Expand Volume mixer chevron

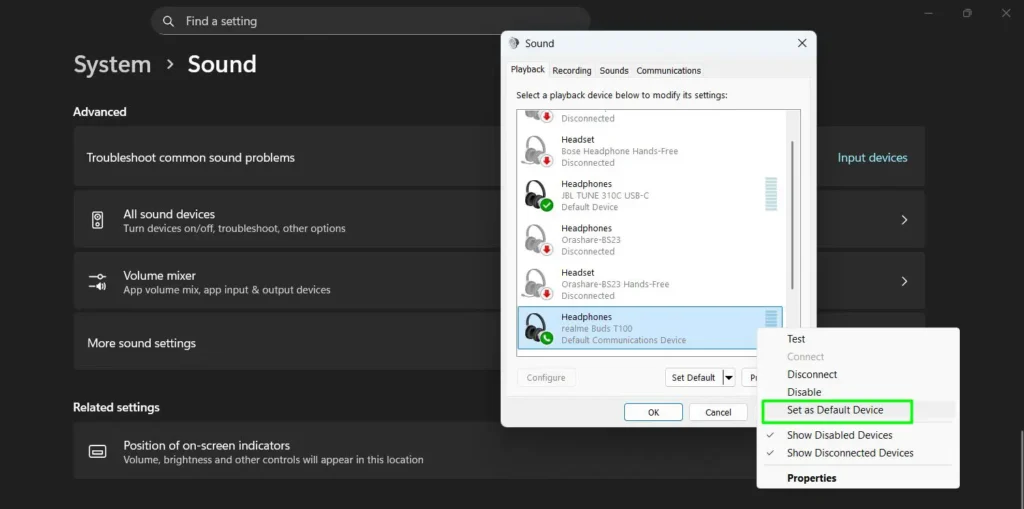[904, 282]
